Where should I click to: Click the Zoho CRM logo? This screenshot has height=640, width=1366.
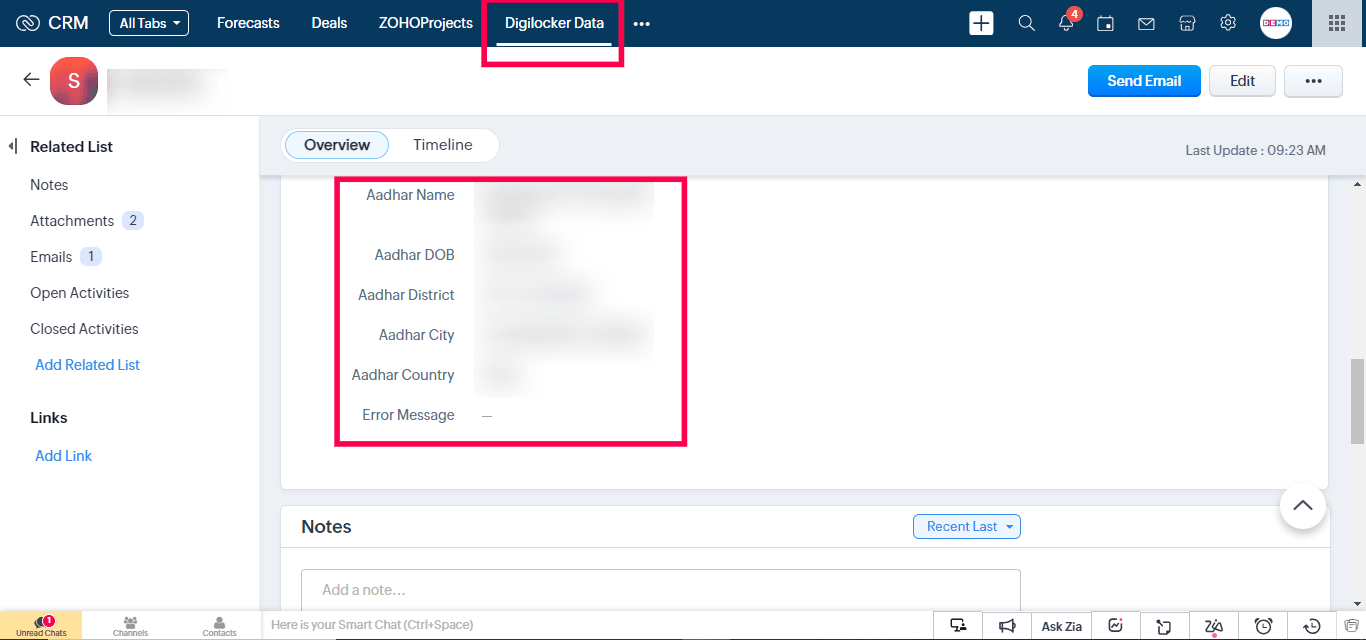(52, 23)
